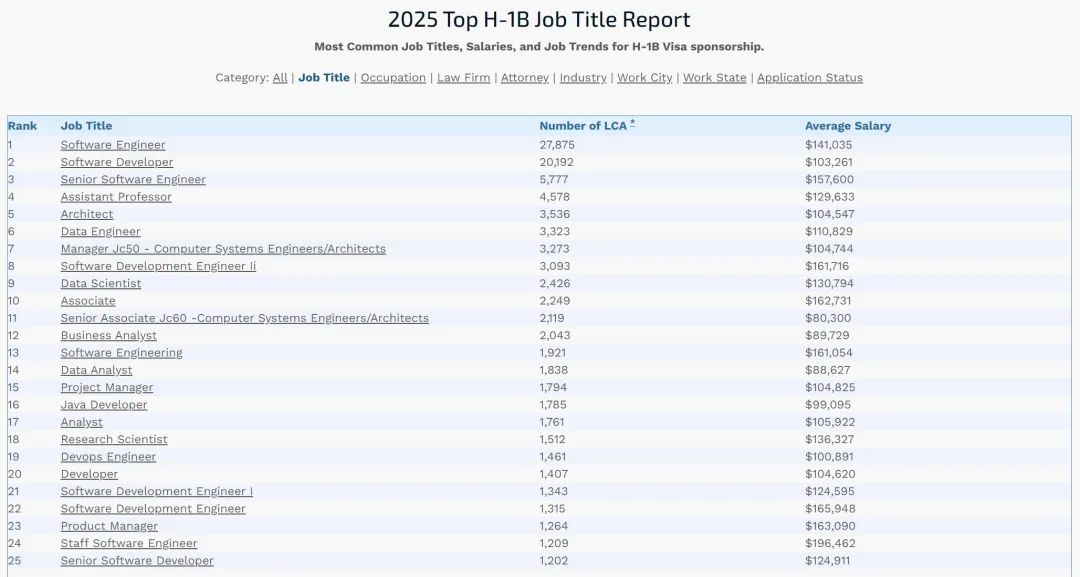Open the Developer job title link
The height and width of the screenshot is (577, 1080).
pyautogui.click(x=90, y=474)
